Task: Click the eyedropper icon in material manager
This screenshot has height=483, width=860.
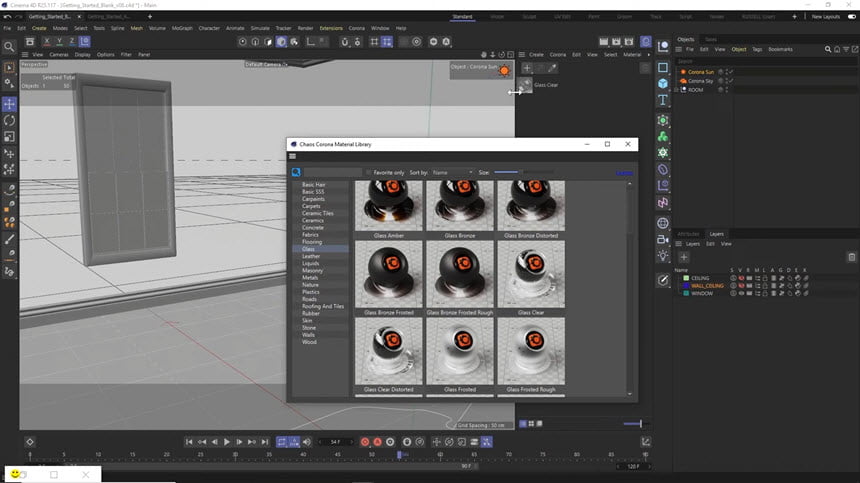Action: [552, 68]
